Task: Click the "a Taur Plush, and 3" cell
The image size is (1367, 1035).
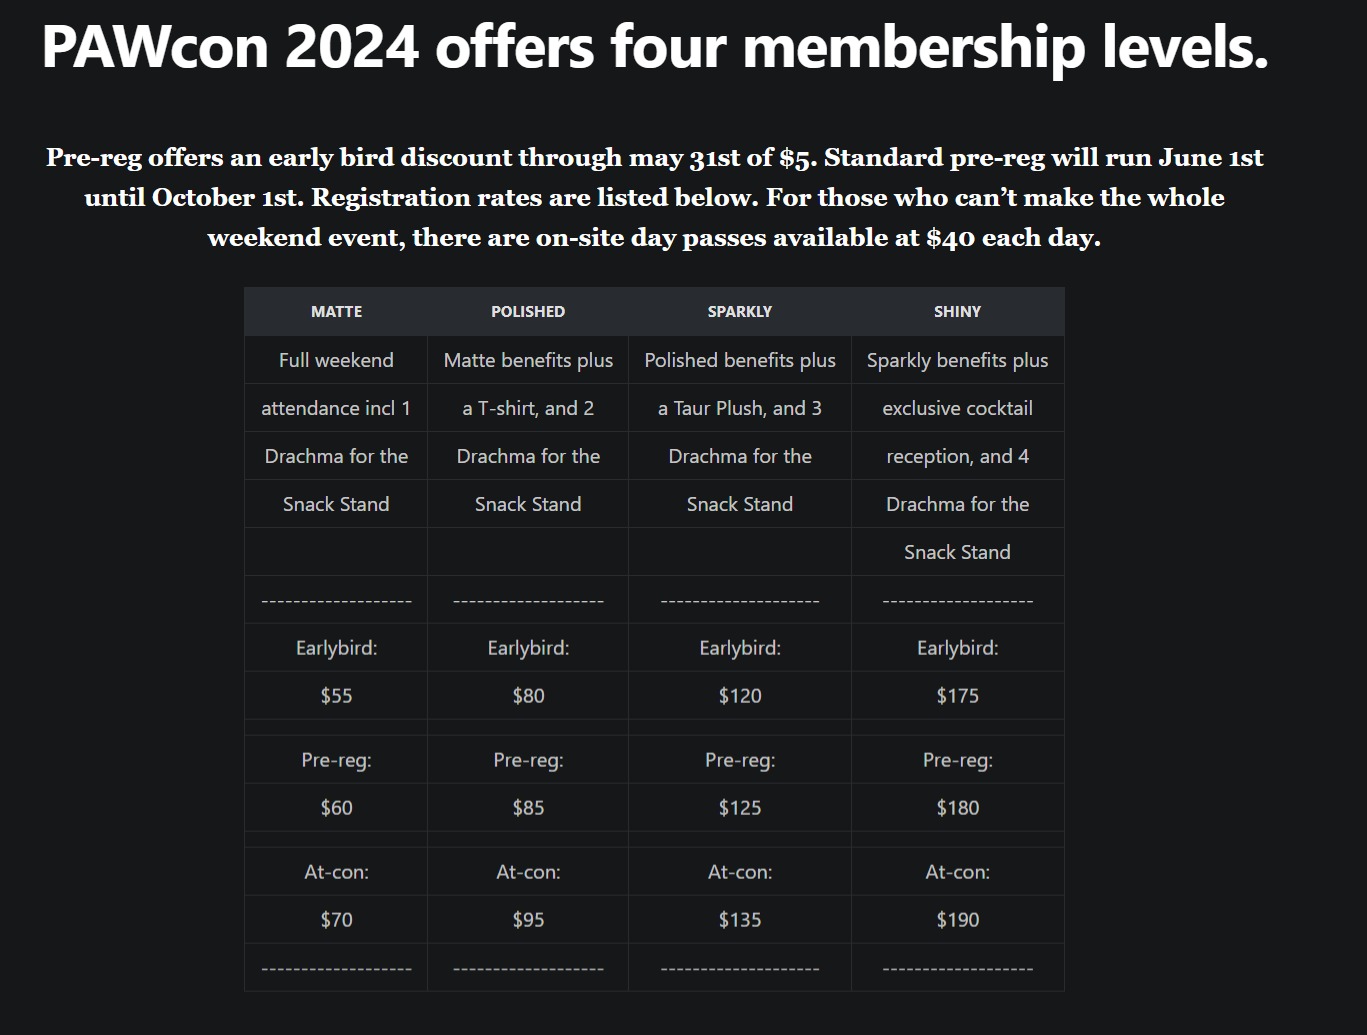Action: click(x=739, y=408)
